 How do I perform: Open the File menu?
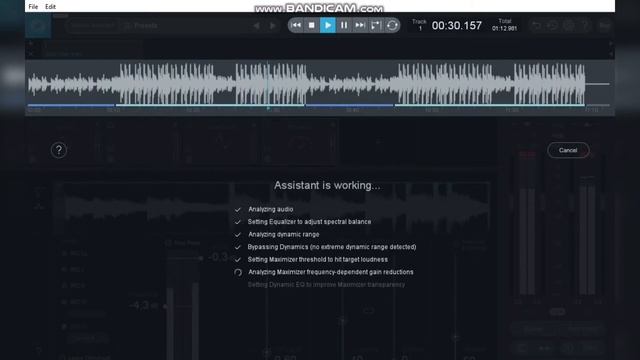click(33, 7)
